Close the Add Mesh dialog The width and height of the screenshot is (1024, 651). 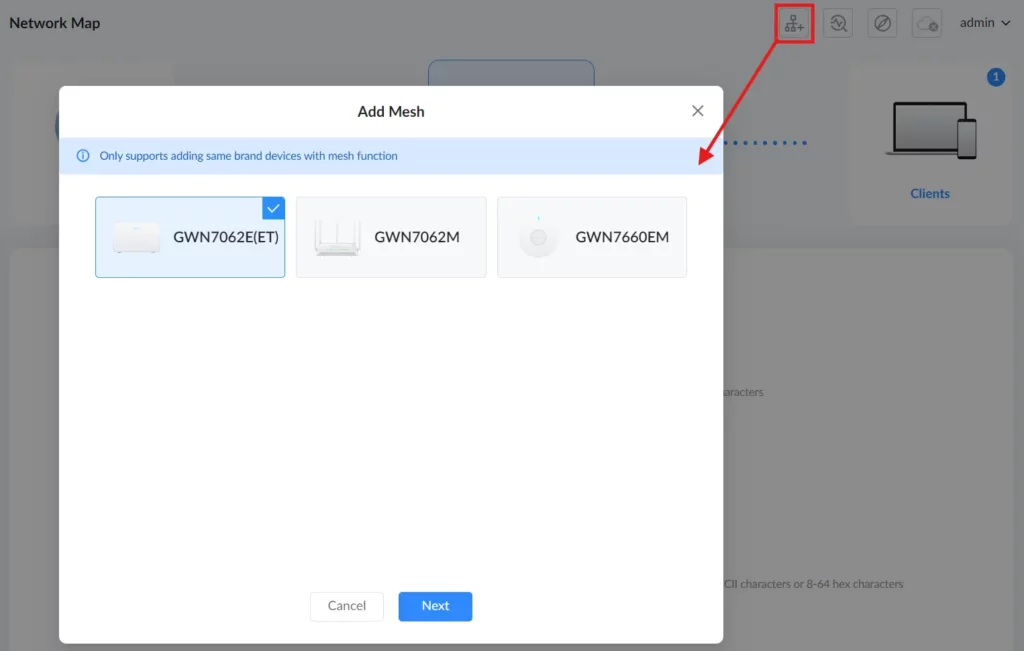click(x=697, y=111)
